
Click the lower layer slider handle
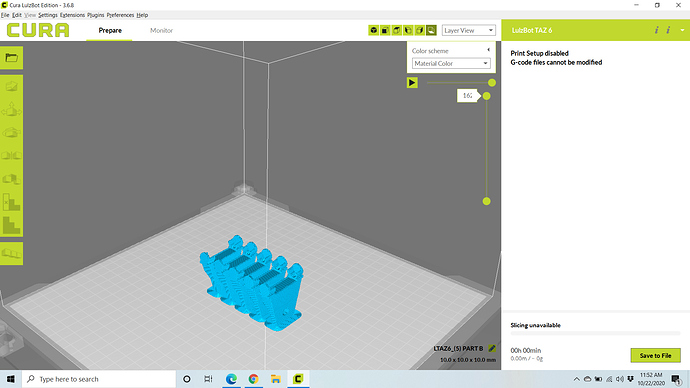pyautogui.click(x=486, y=201)
